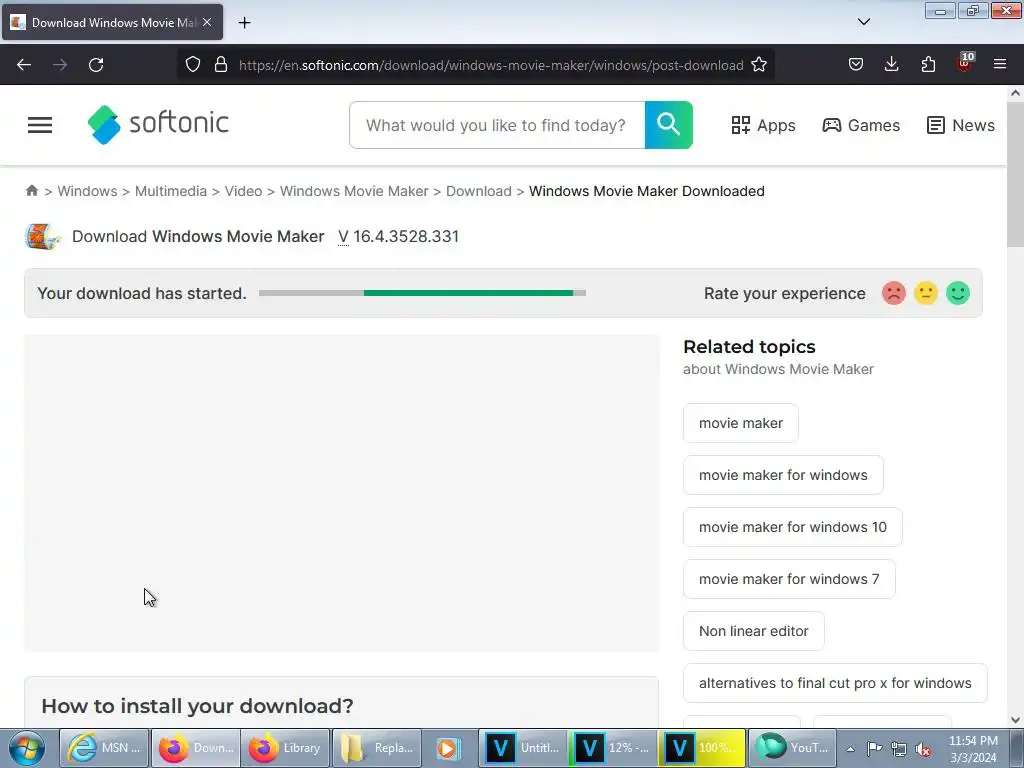The width and height of the screenshot is (1024, 768).
Task: Select the 'movie maker for windows 7' topic
Action: pos(789,579)
